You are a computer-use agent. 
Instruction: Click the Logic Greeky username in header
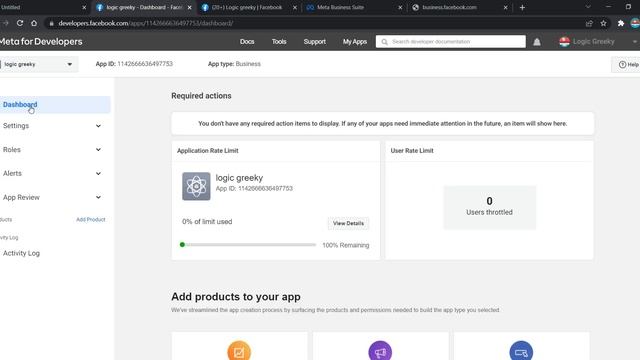pyautogui.click(x=593, y=42)
